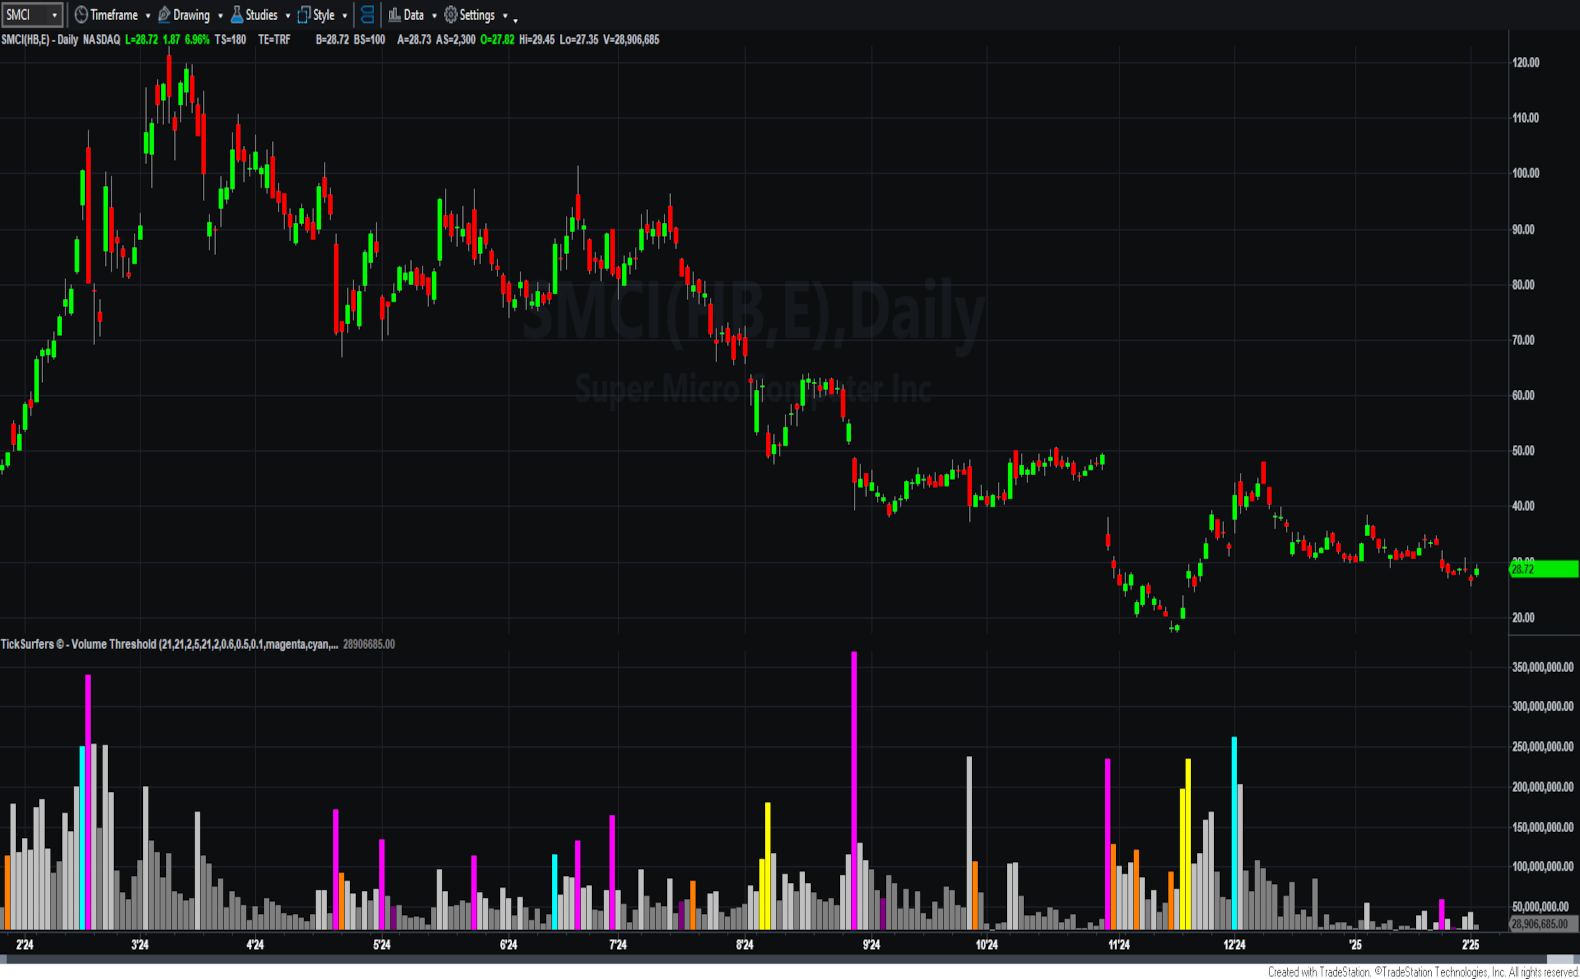Click the 'Hi=29.45' high value

[x=537, y=40]
